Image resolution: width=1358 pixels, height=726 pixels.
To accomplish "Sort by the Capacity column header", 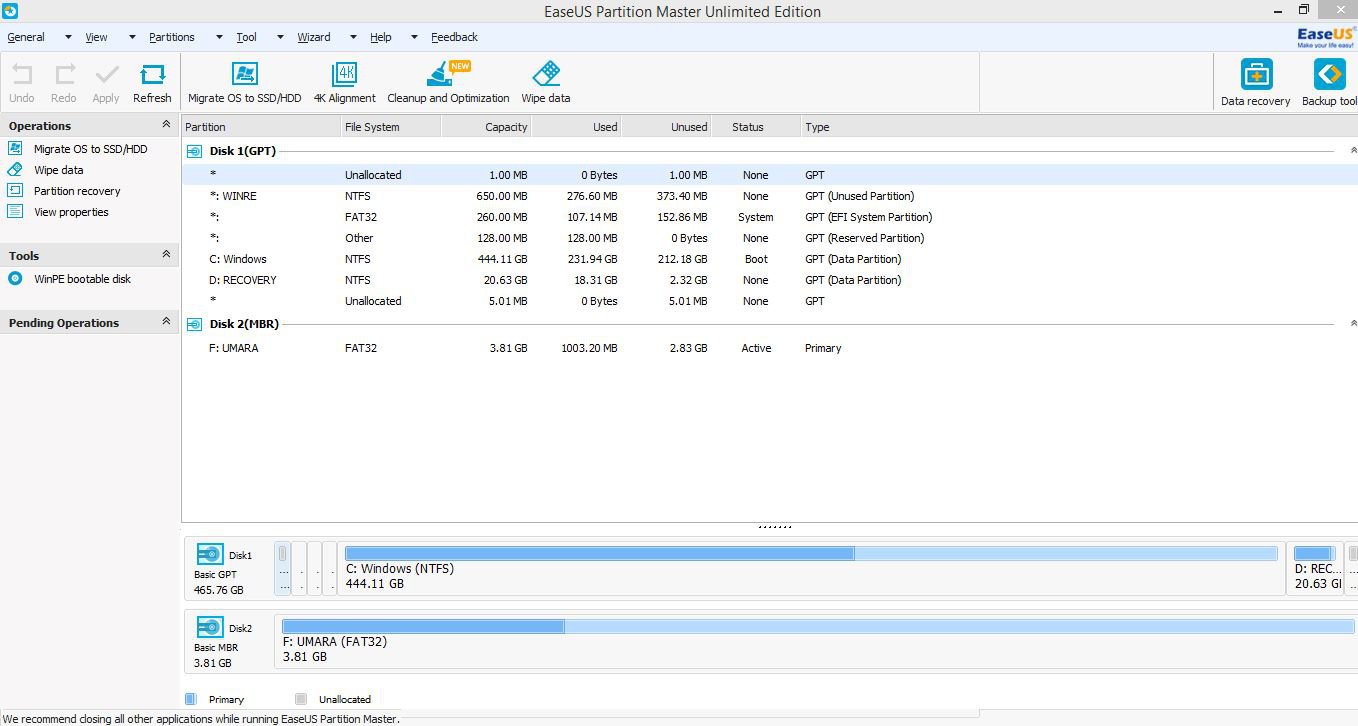I will coord(486,127).
